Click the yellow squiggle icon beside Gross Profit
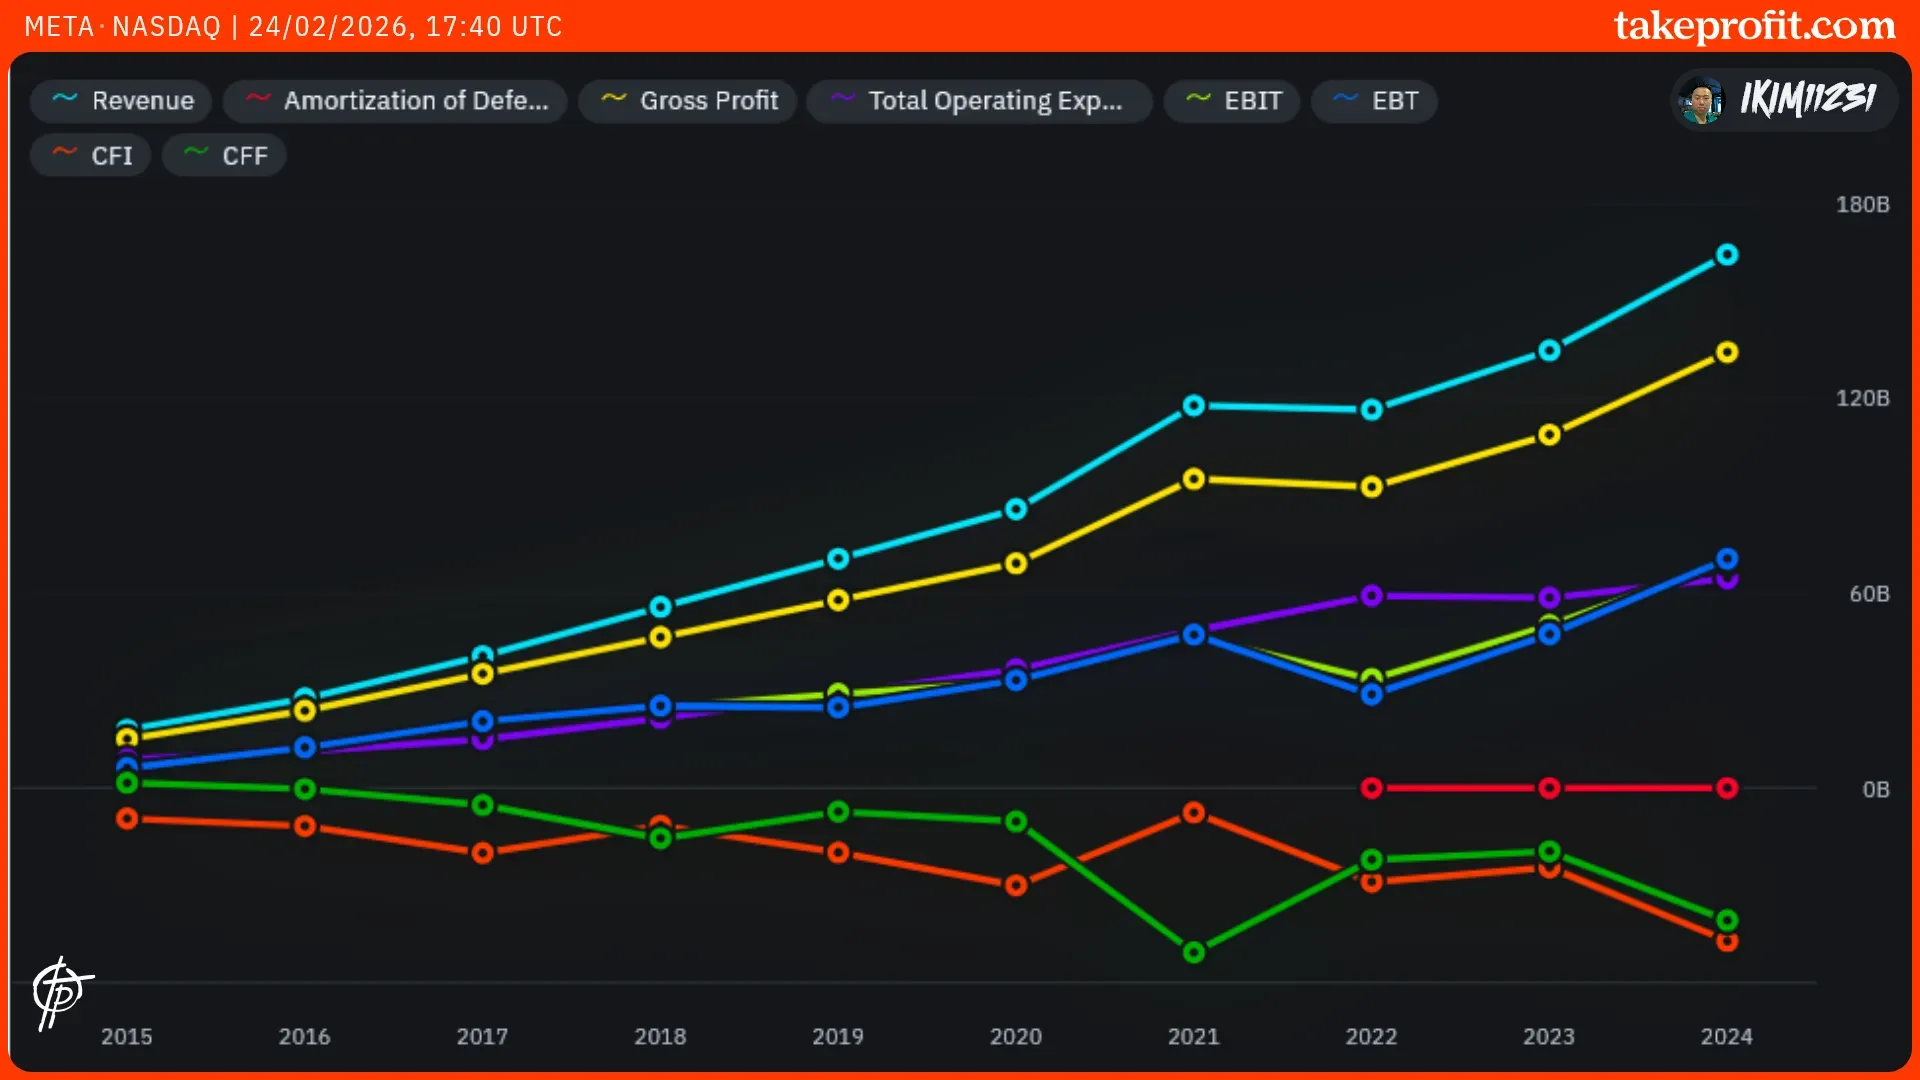This screenshot has width=1920, height=1080. tap(613, 99)
